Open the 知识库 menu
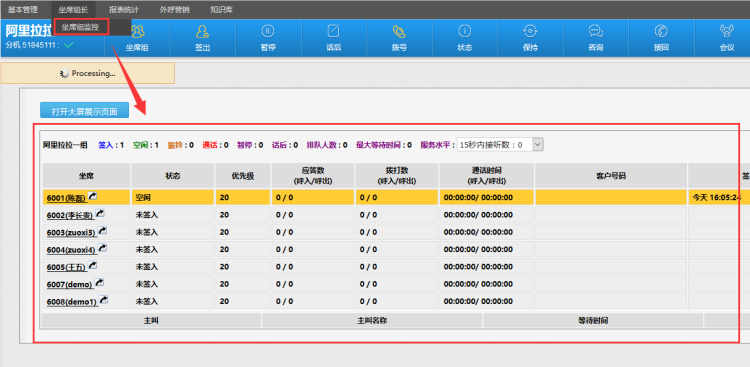This screenshot has width=750, height=367. (221, 9)
